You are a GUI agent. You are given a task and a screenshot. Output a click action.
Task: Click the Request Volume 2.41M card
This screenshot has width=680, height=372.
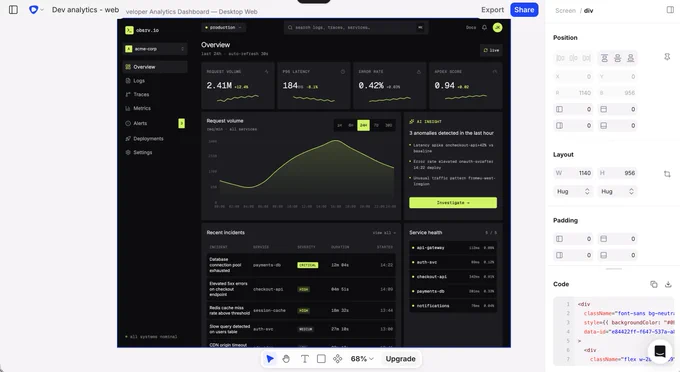[238, 85]
